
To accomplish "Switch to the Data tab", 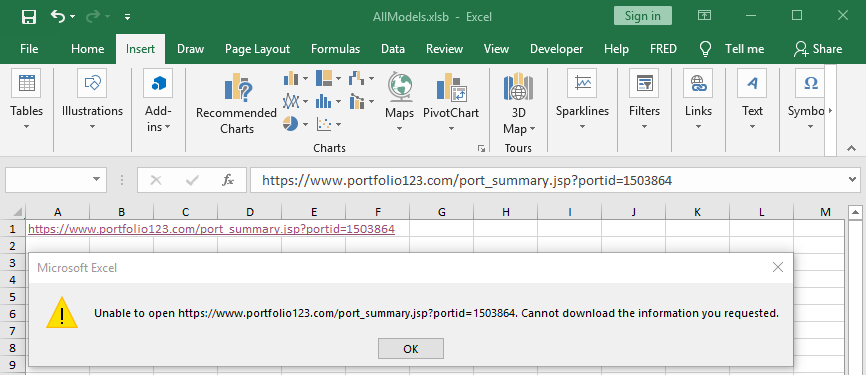I will tap(393, 49).
